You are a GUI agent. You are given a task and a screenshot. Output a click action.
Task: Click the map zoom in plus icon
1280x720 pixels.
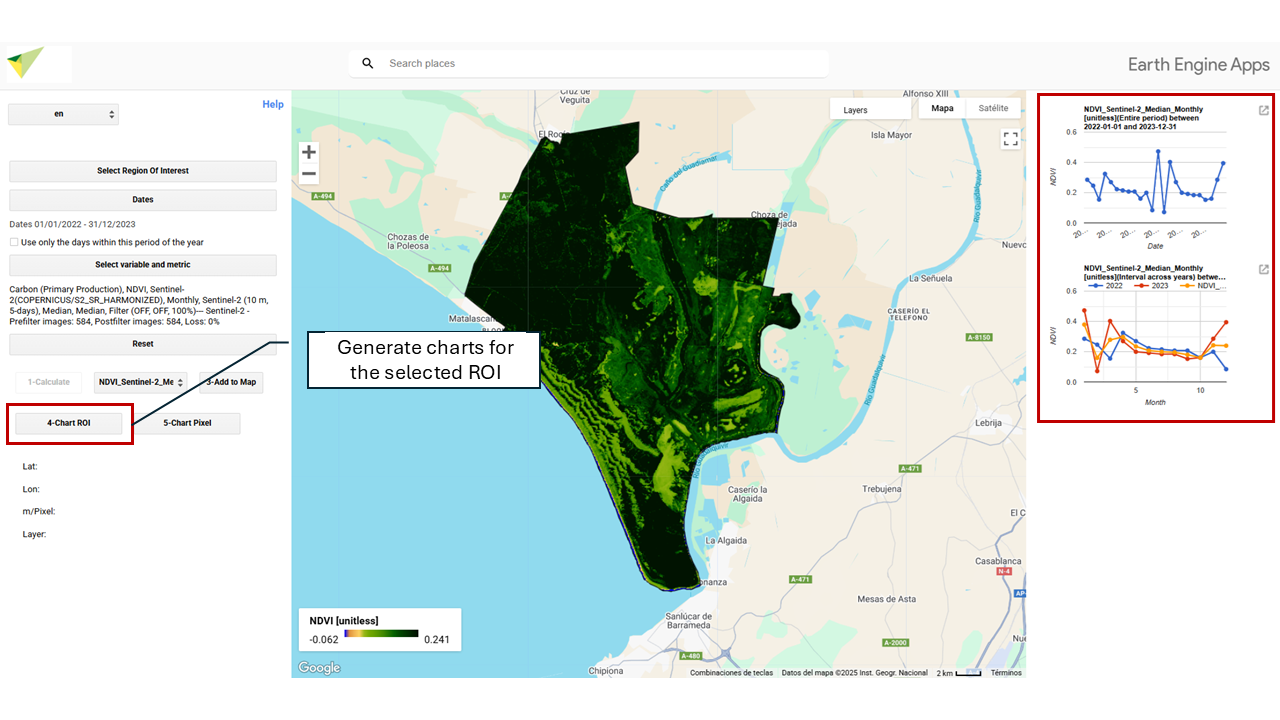[x=309, y=152]
